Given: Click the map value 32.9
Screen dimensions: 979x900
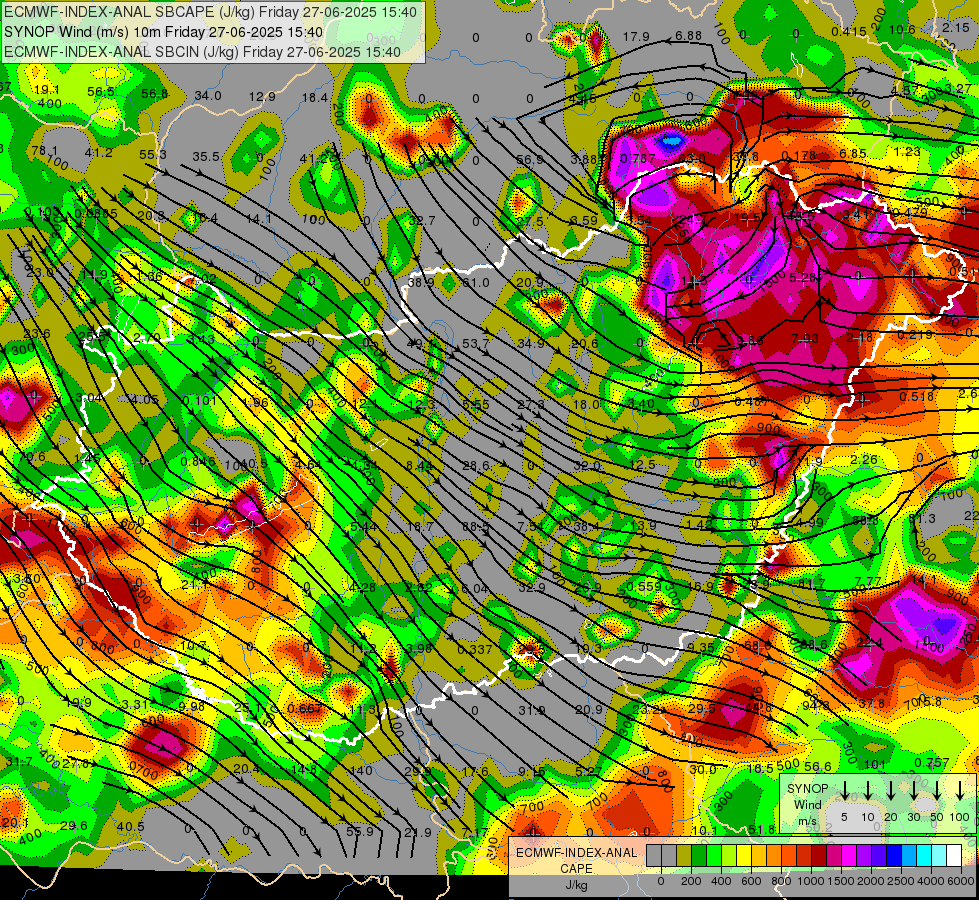Looking at the screenshot, I should (532, 588).
